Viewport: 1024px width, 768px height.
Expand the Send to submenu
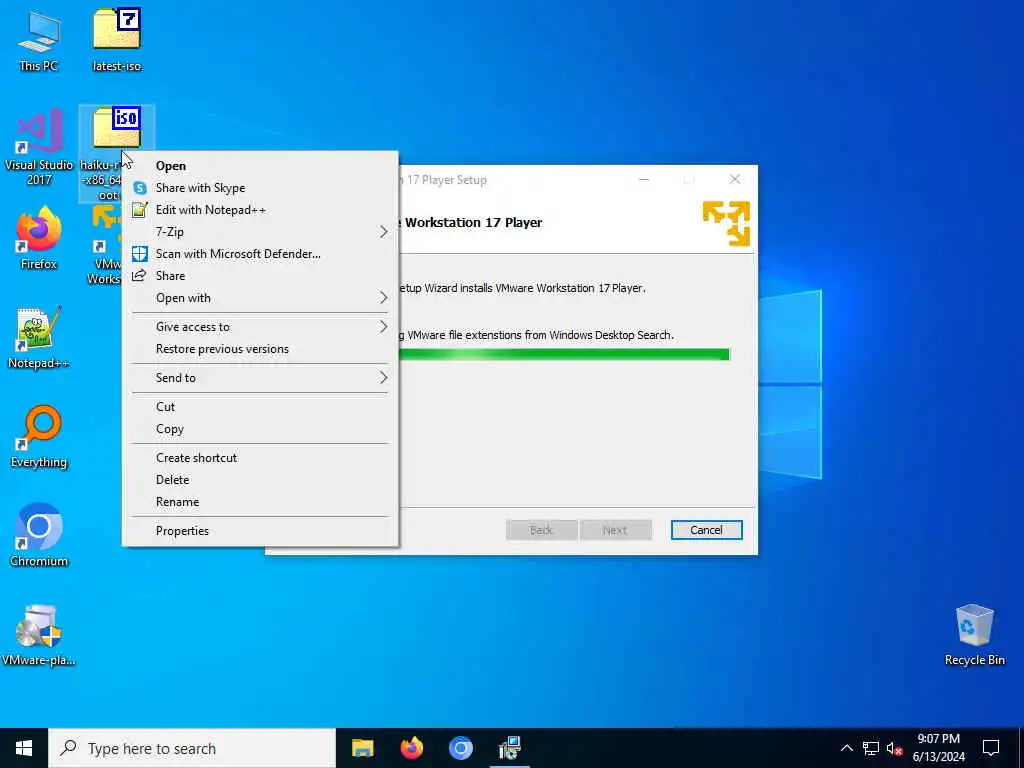(261, 377)
